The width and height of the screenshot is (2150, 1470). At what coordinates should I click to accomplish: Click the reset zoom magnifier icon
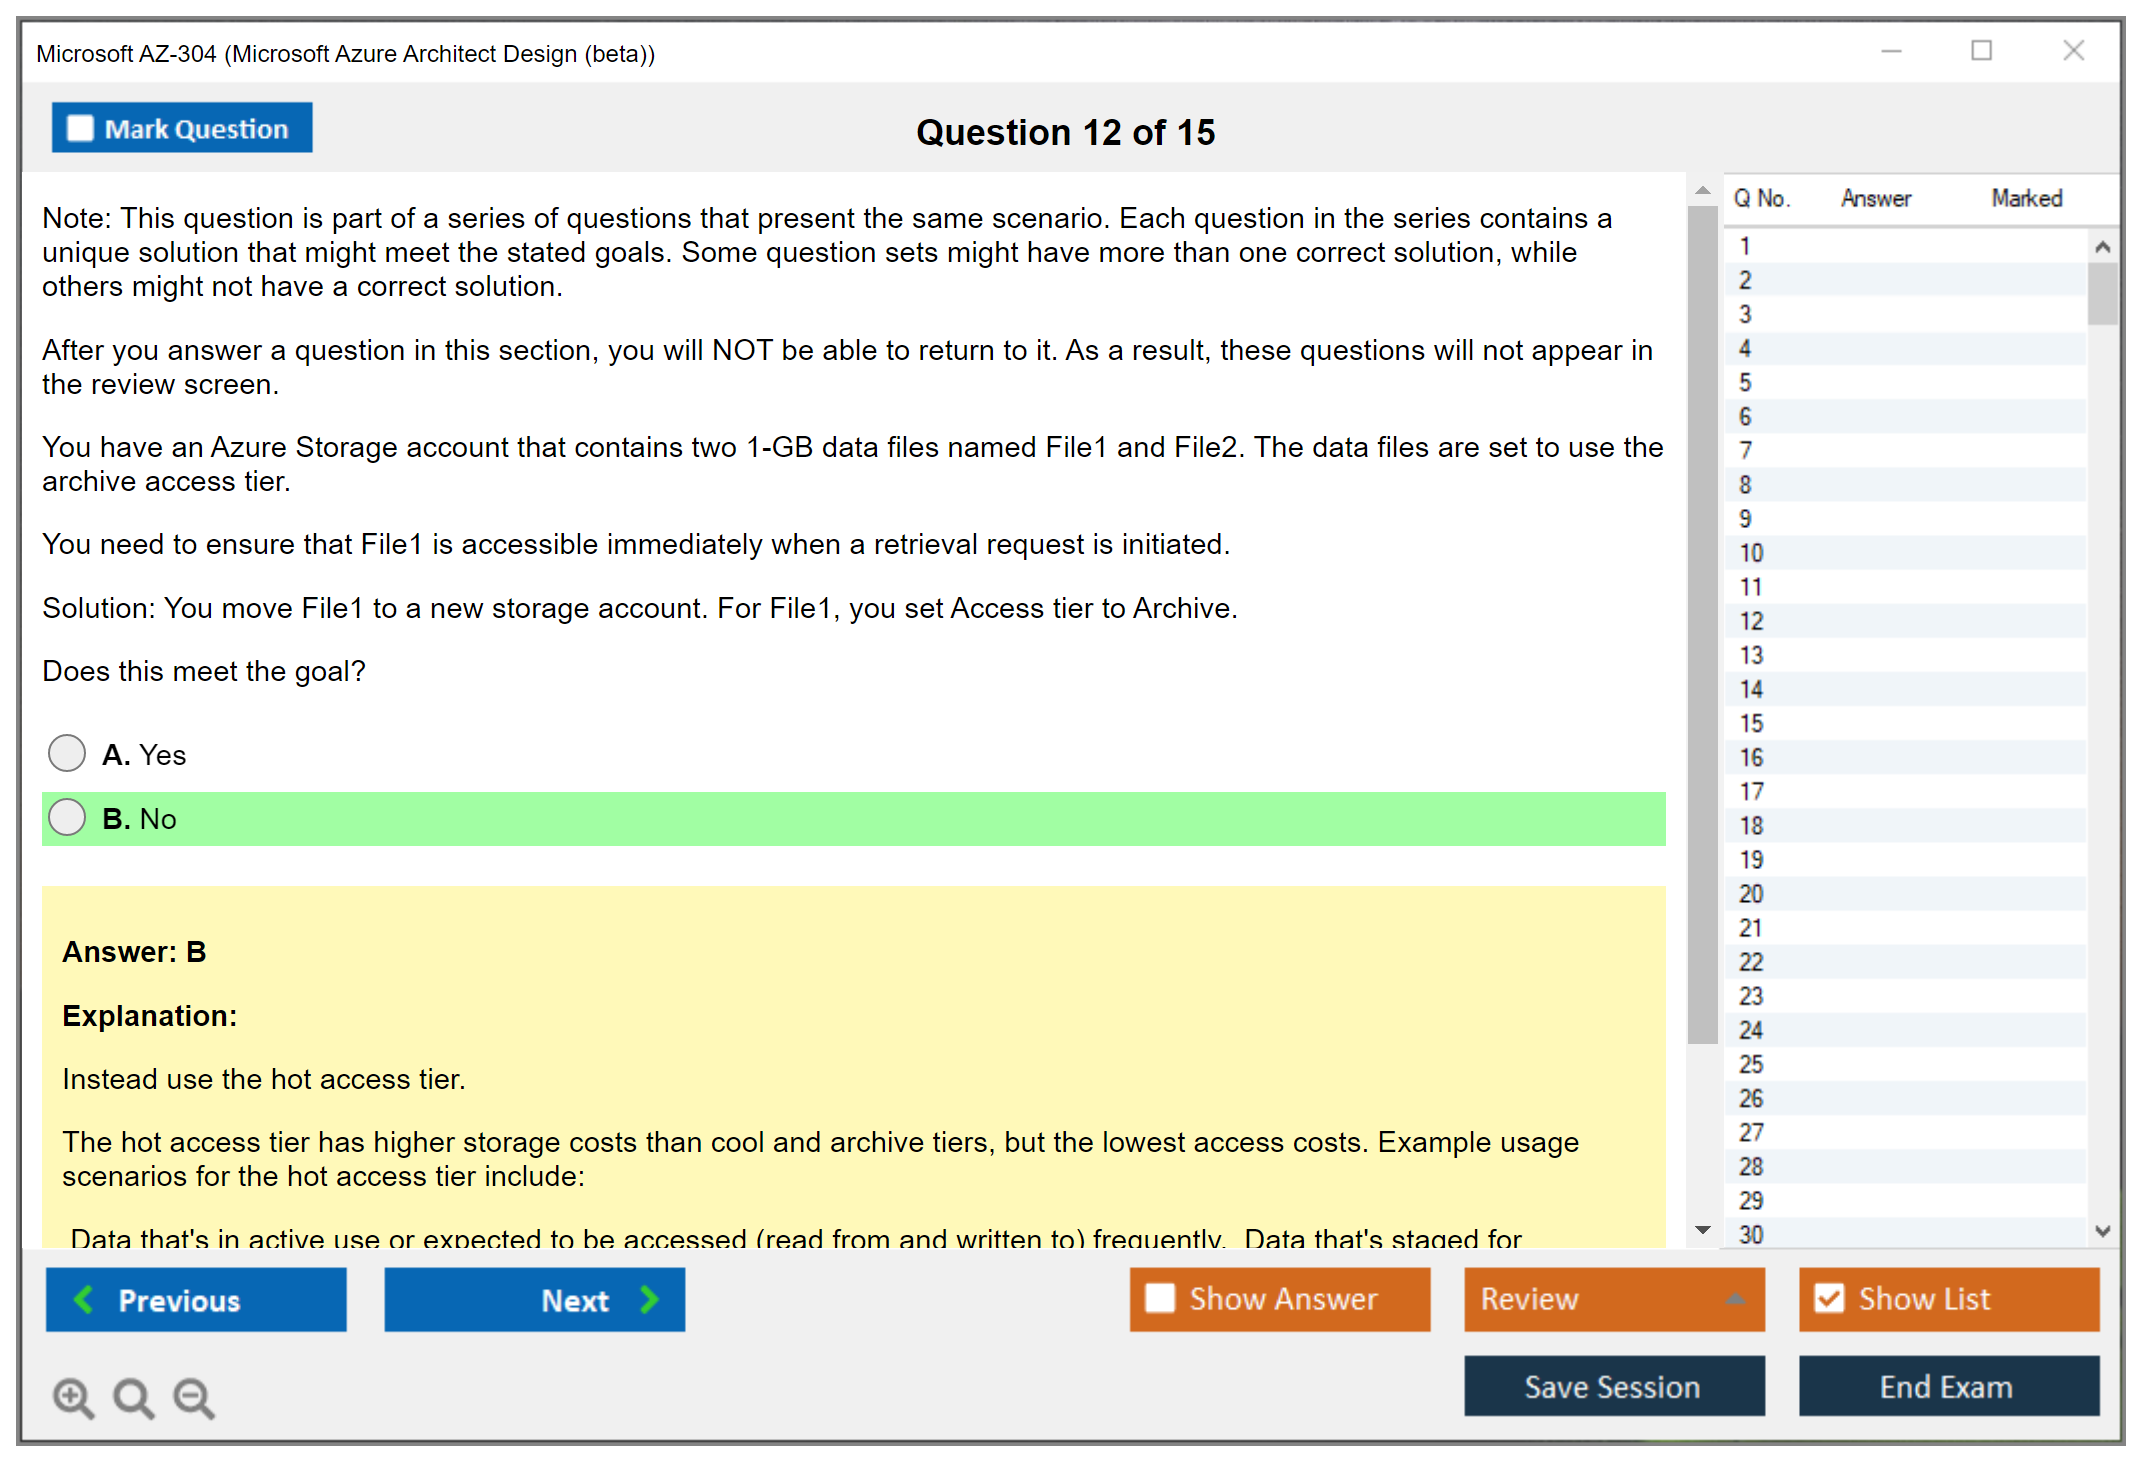tap(133, 1397)
